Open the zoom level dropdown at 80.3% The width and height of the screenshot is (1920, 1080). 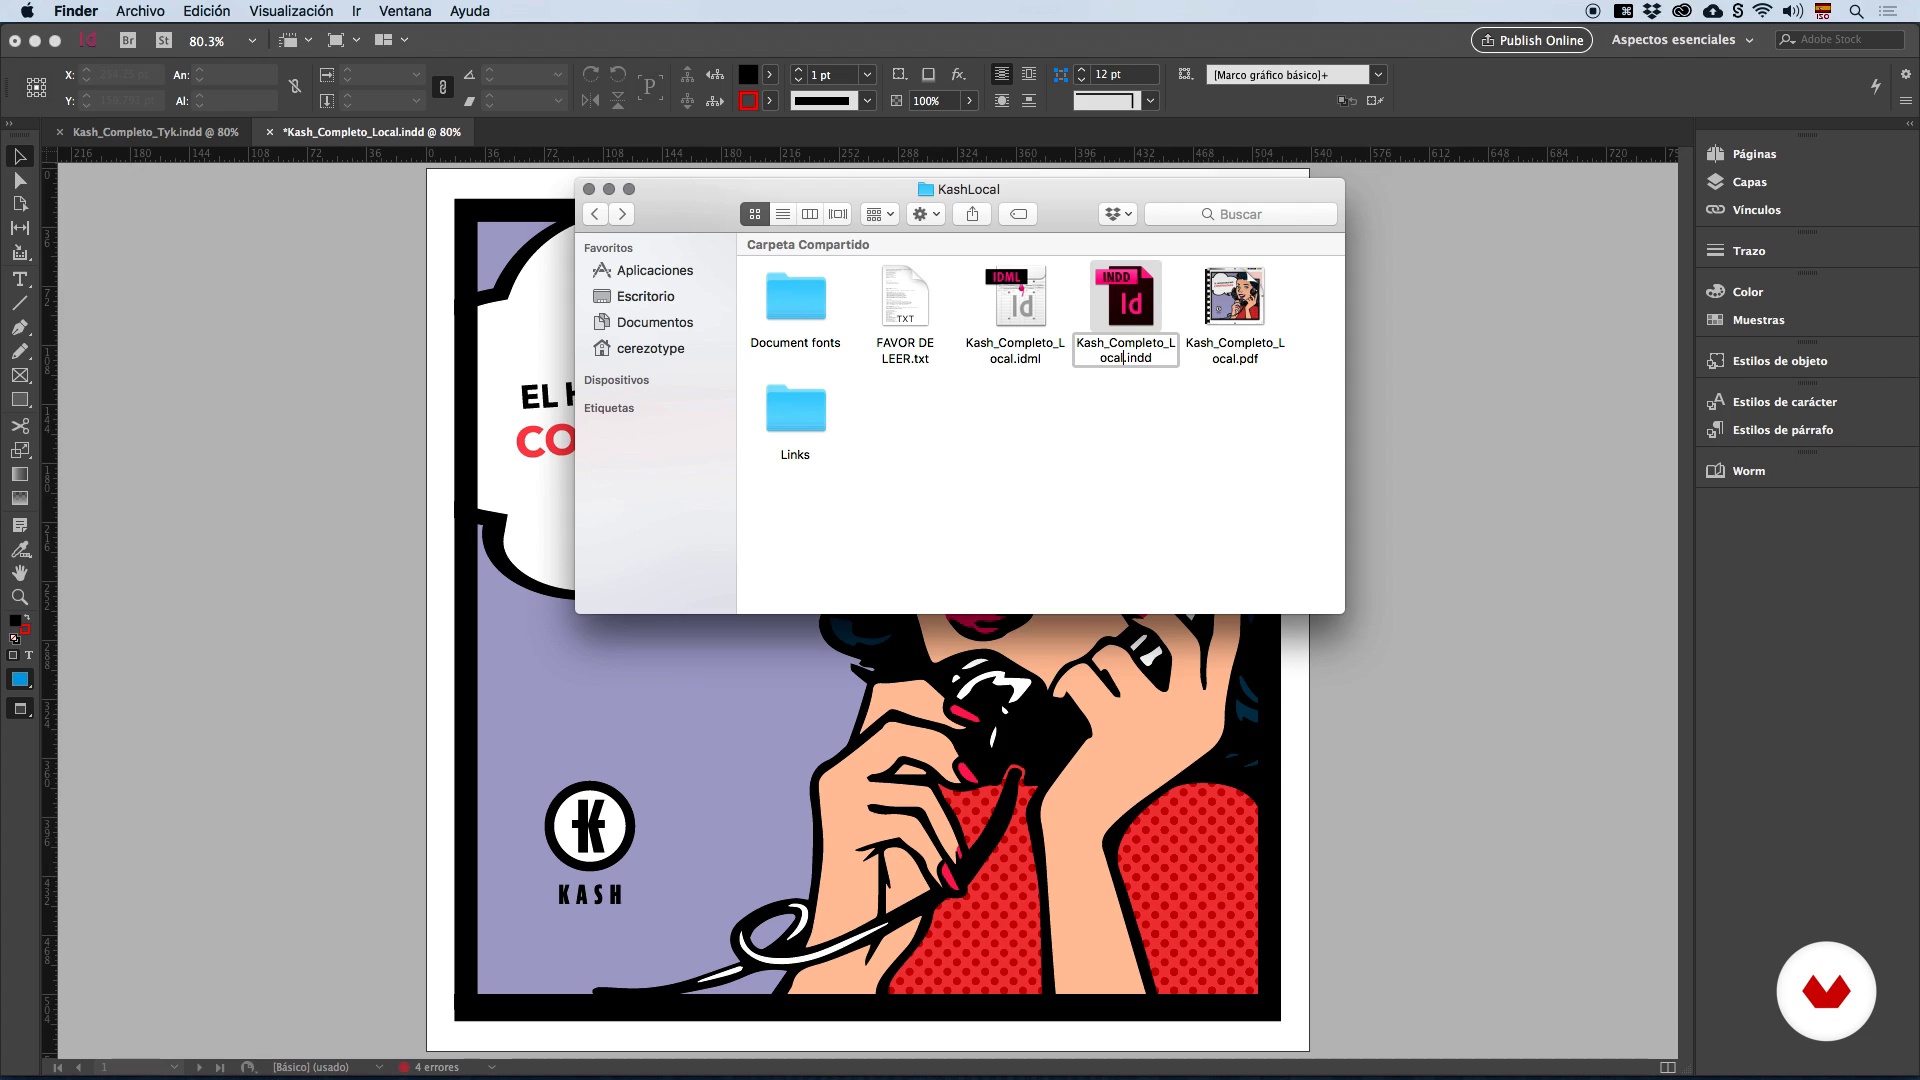pos(252,41)
